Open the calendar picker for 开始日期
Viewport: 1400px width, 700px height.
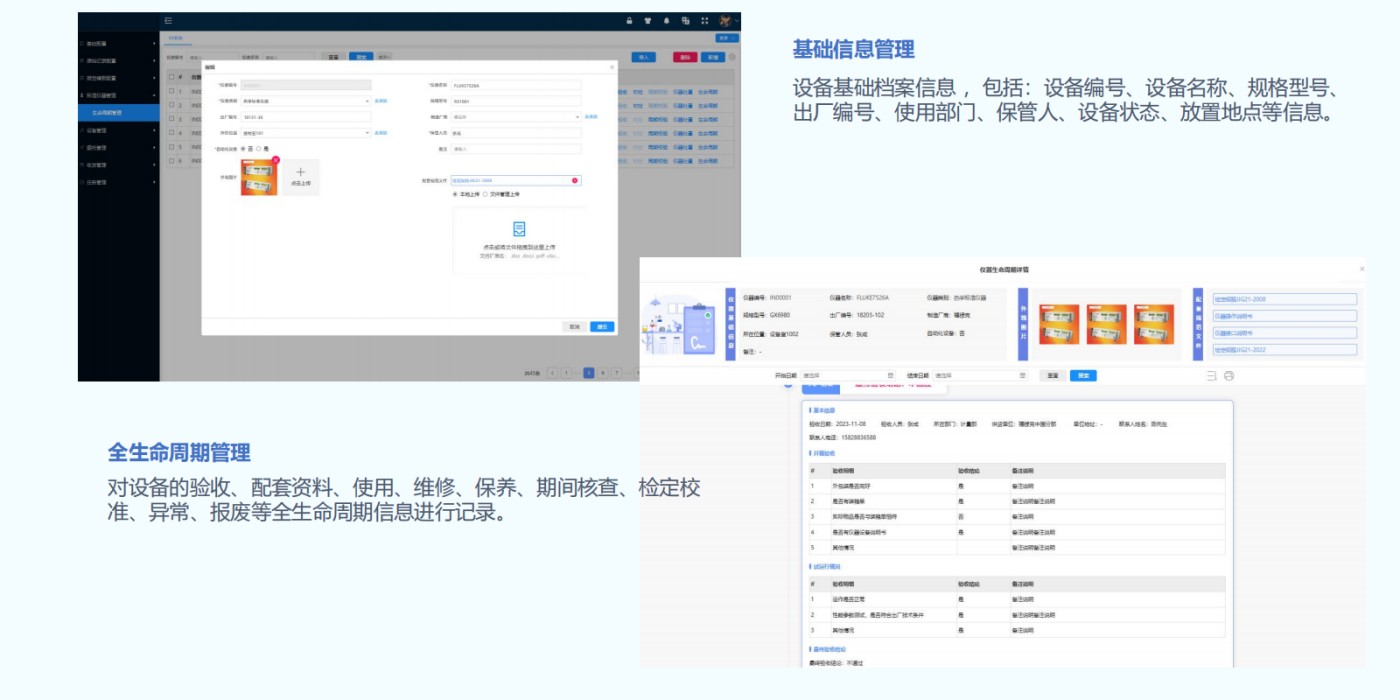pyautogui.click(x=890, y=375)
